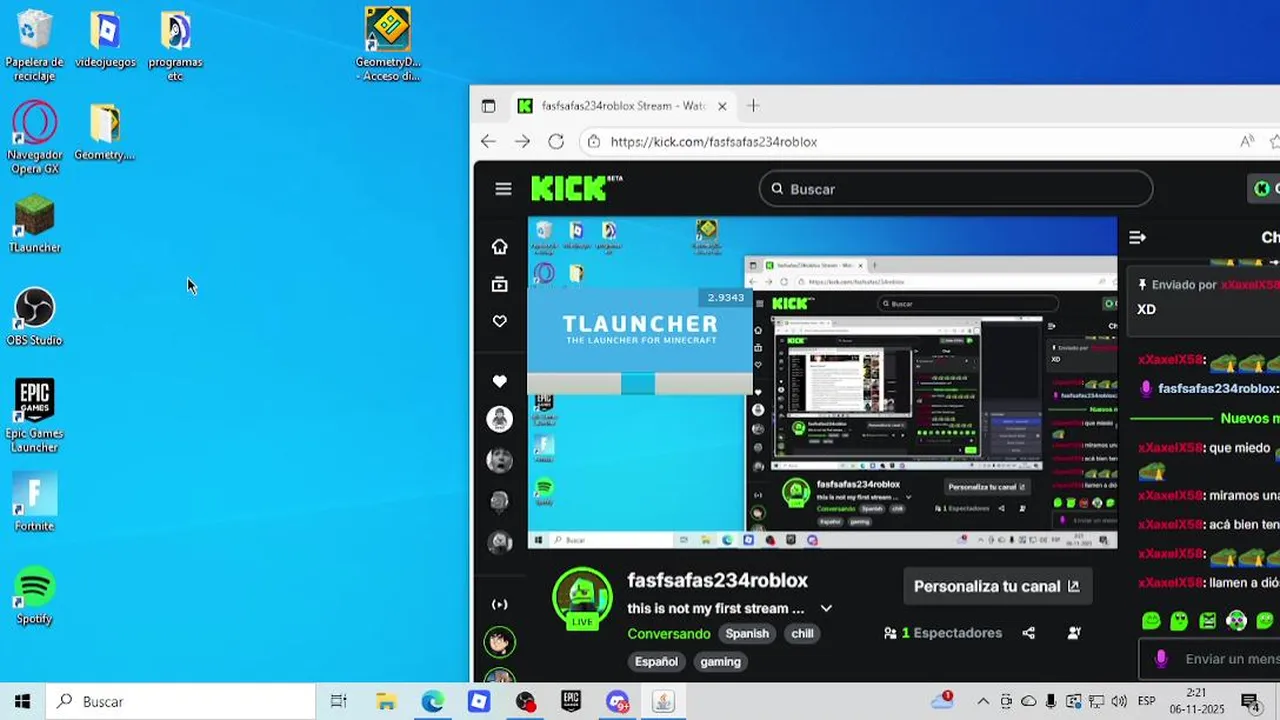The image size is (1280, 720).
Task: Click the purple chat identity badge icon
Action: [1160, 659]
